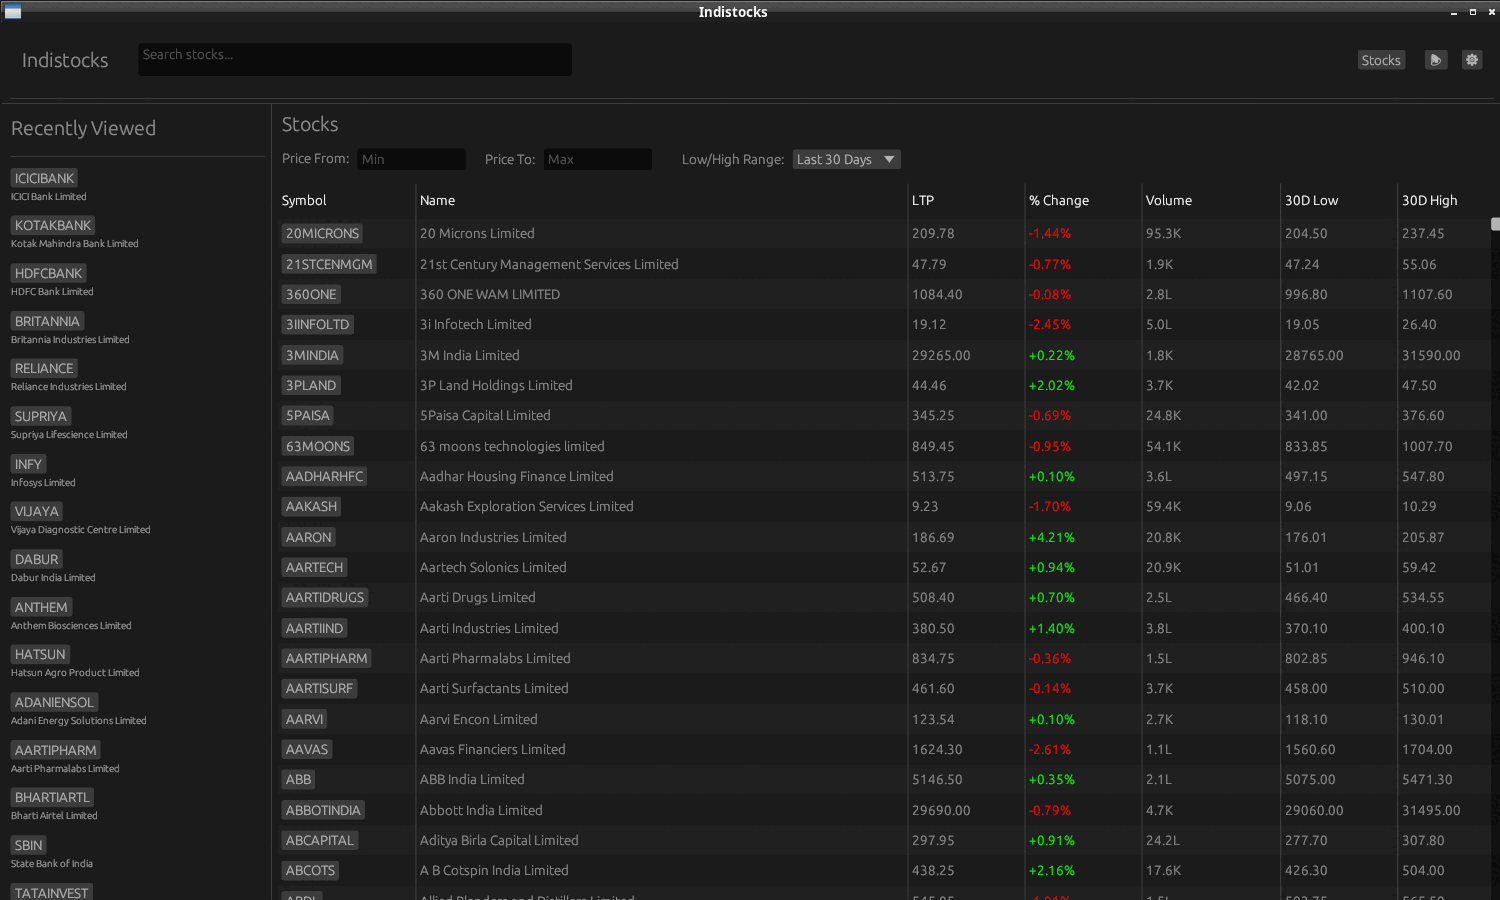The height and width of the screenshot is (900, 1500).
Task: Open RELIANCE from Recently Viewed
Action: click(43, 368)
